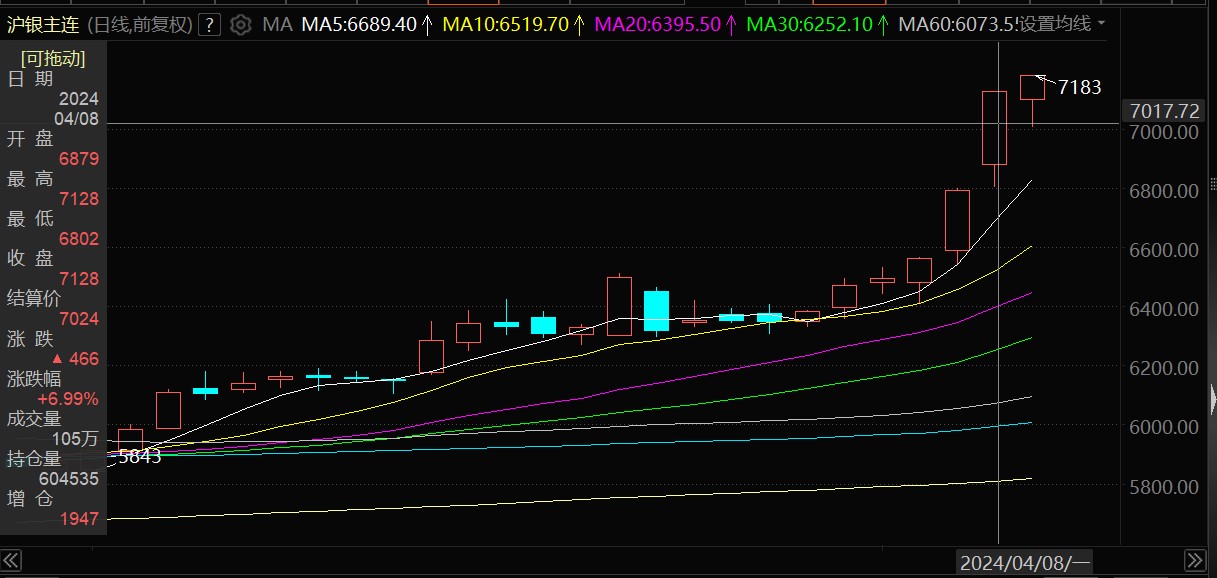Image resolution: width=1217 pixels, height=578 pixels.
Task: Open the 设置均线 dropdown
Action: click(1063, 23)
